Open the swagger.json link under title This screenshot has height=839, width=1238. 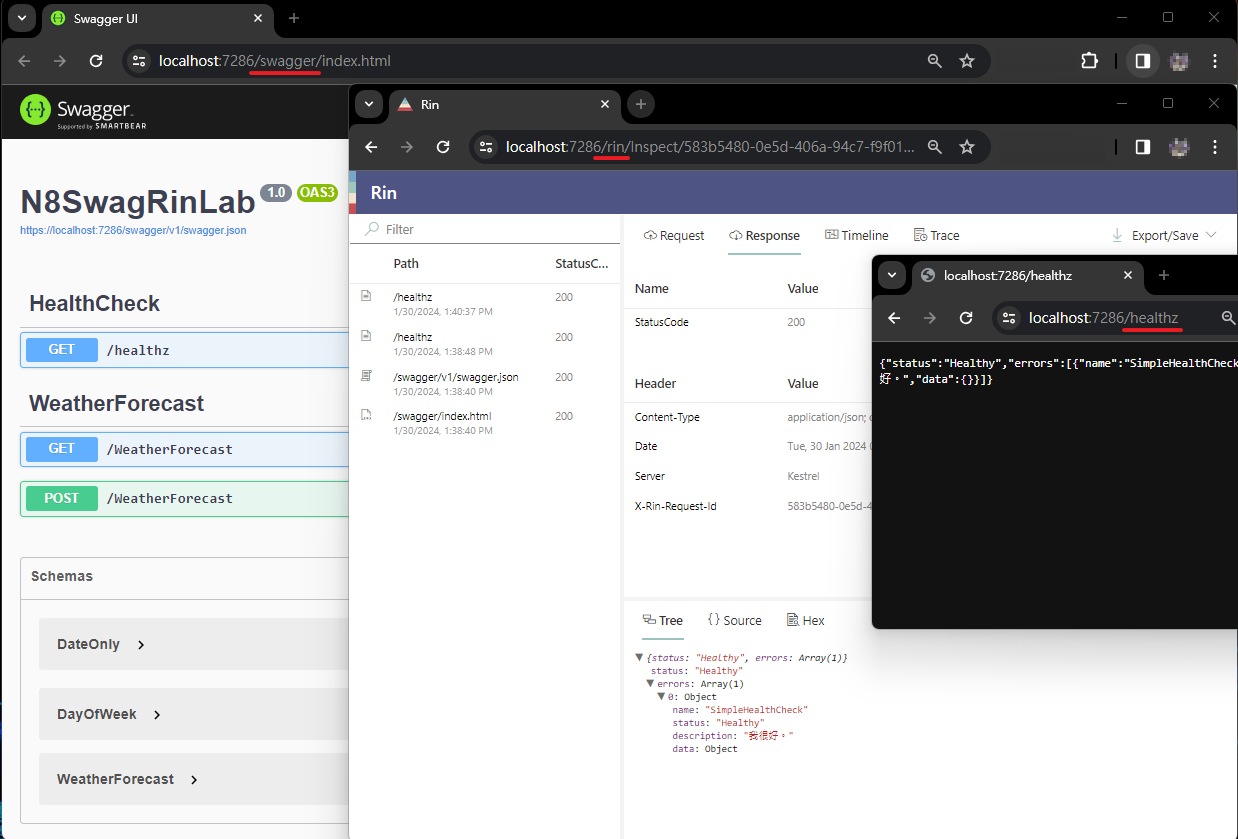pos(133,230)
